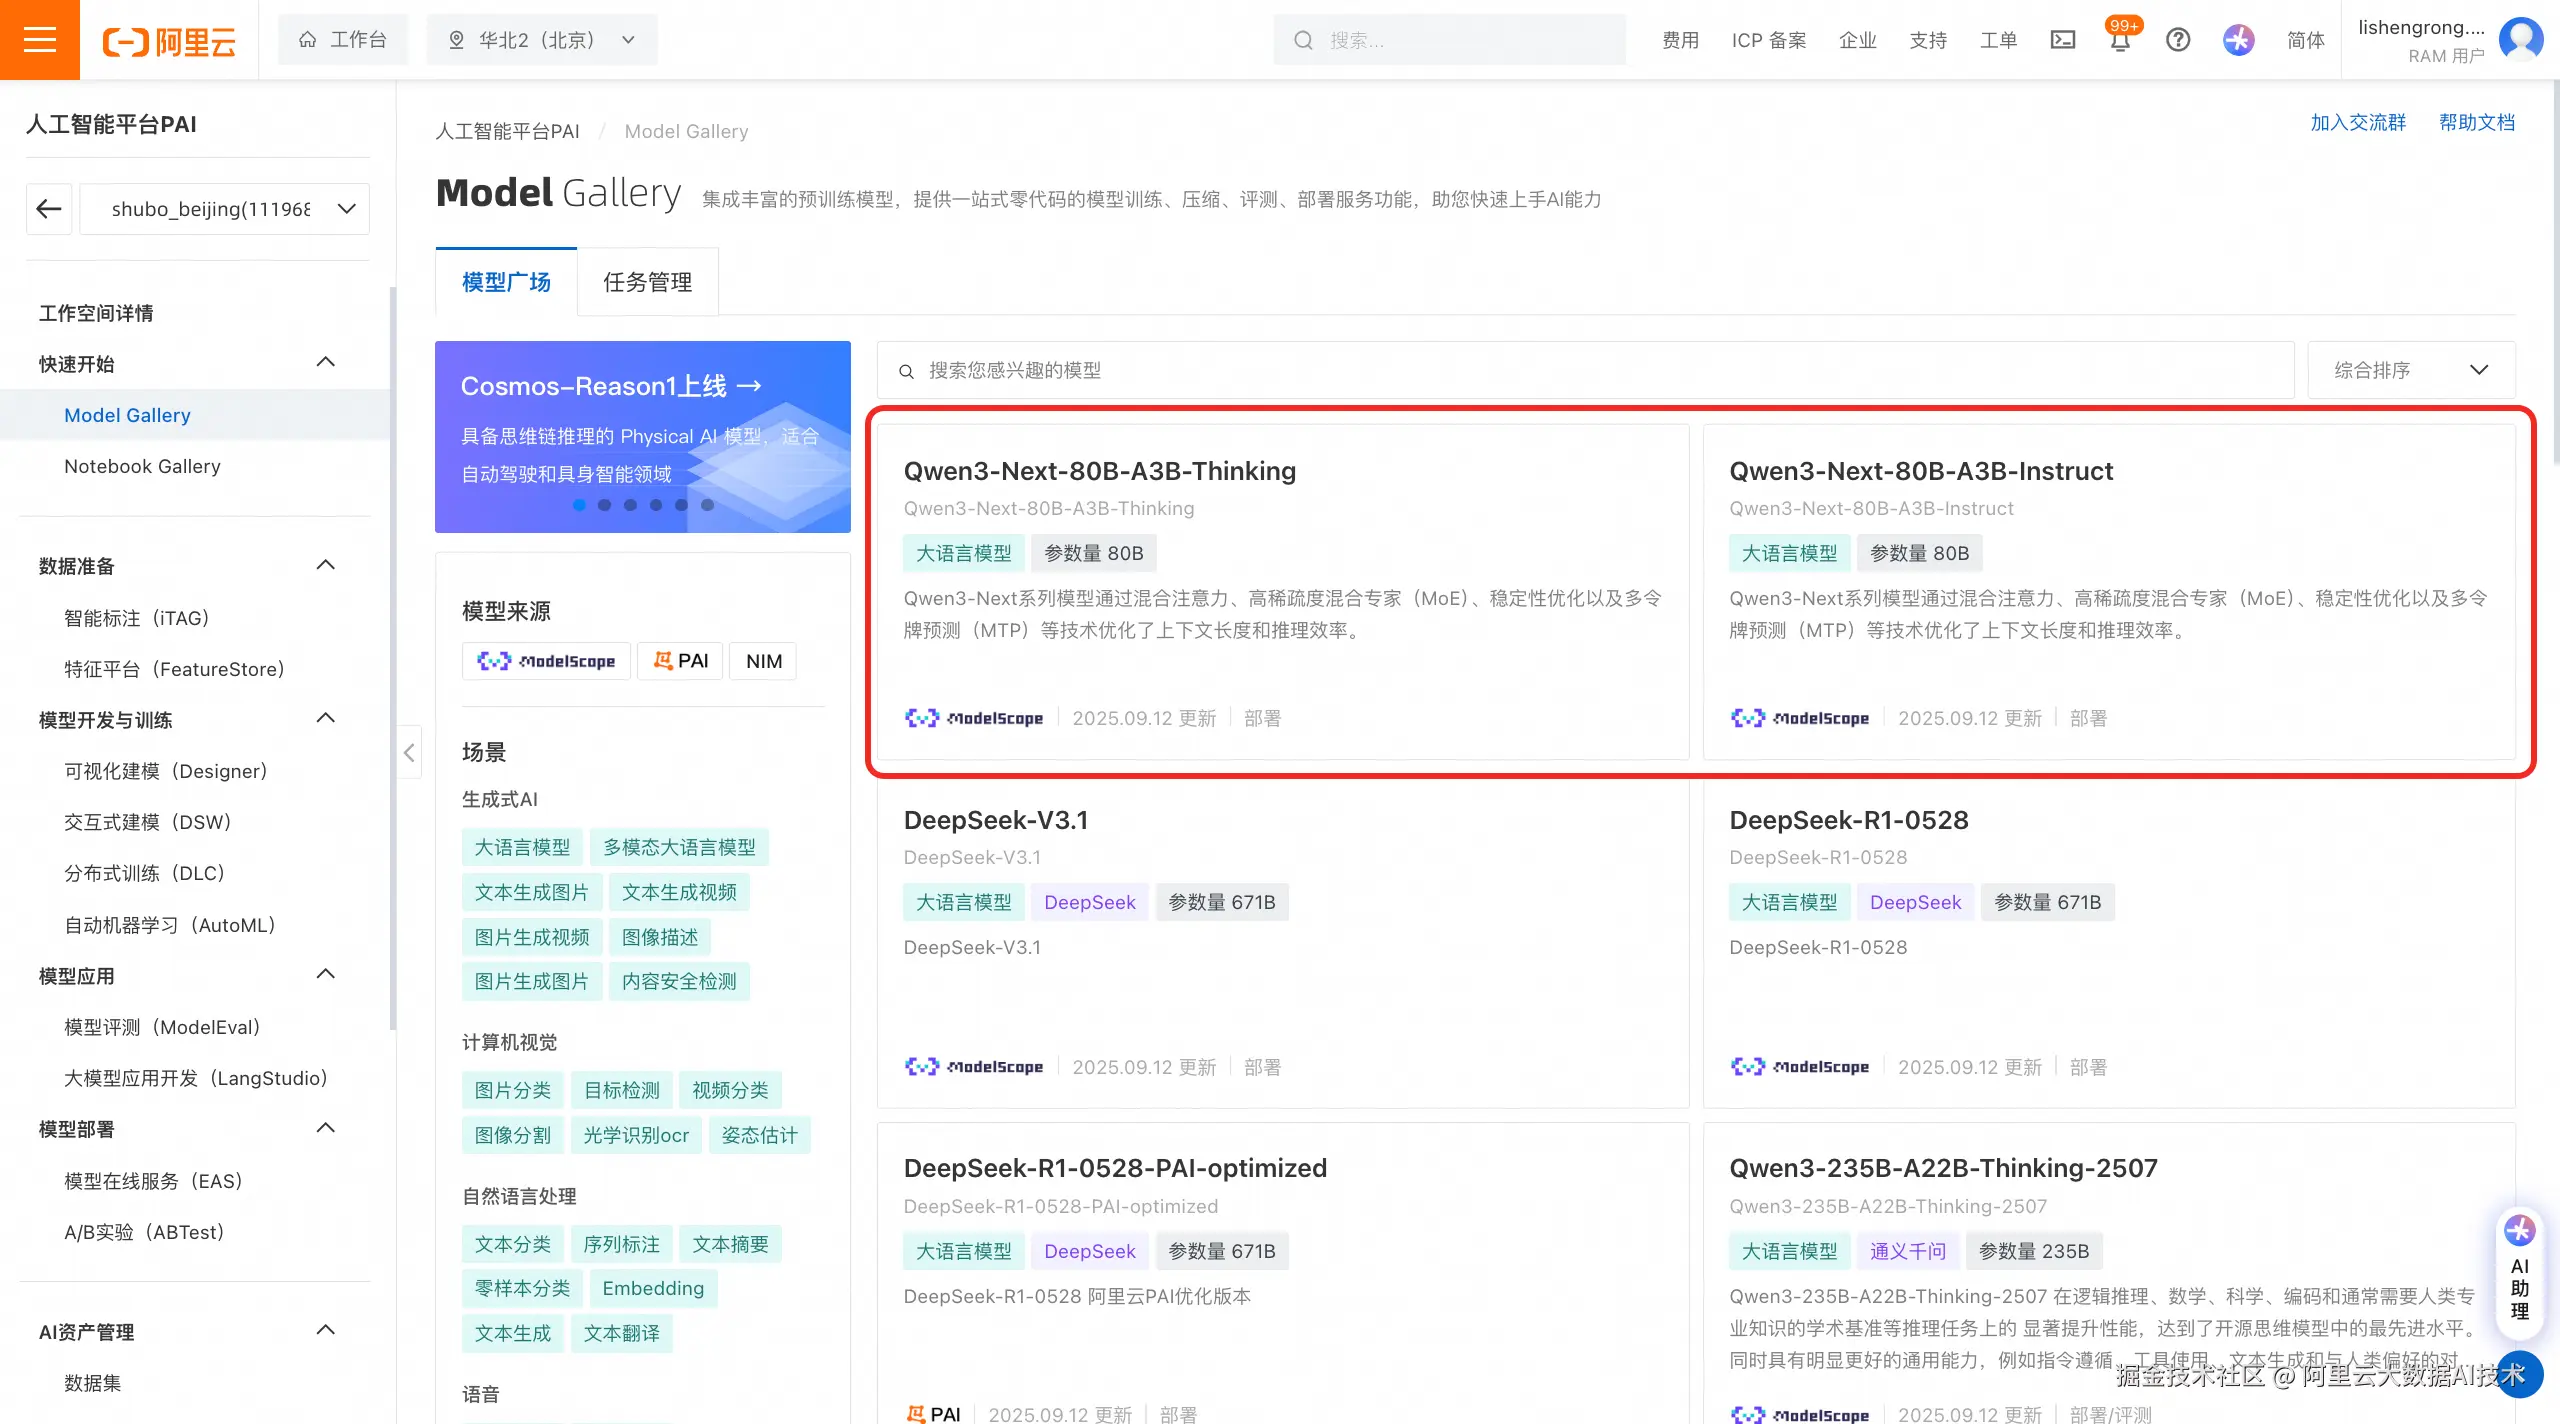Viewport: 2560px width, 1424px height.
Task: Go to the 工作台 console button
Action: click(x=343, y=40)
